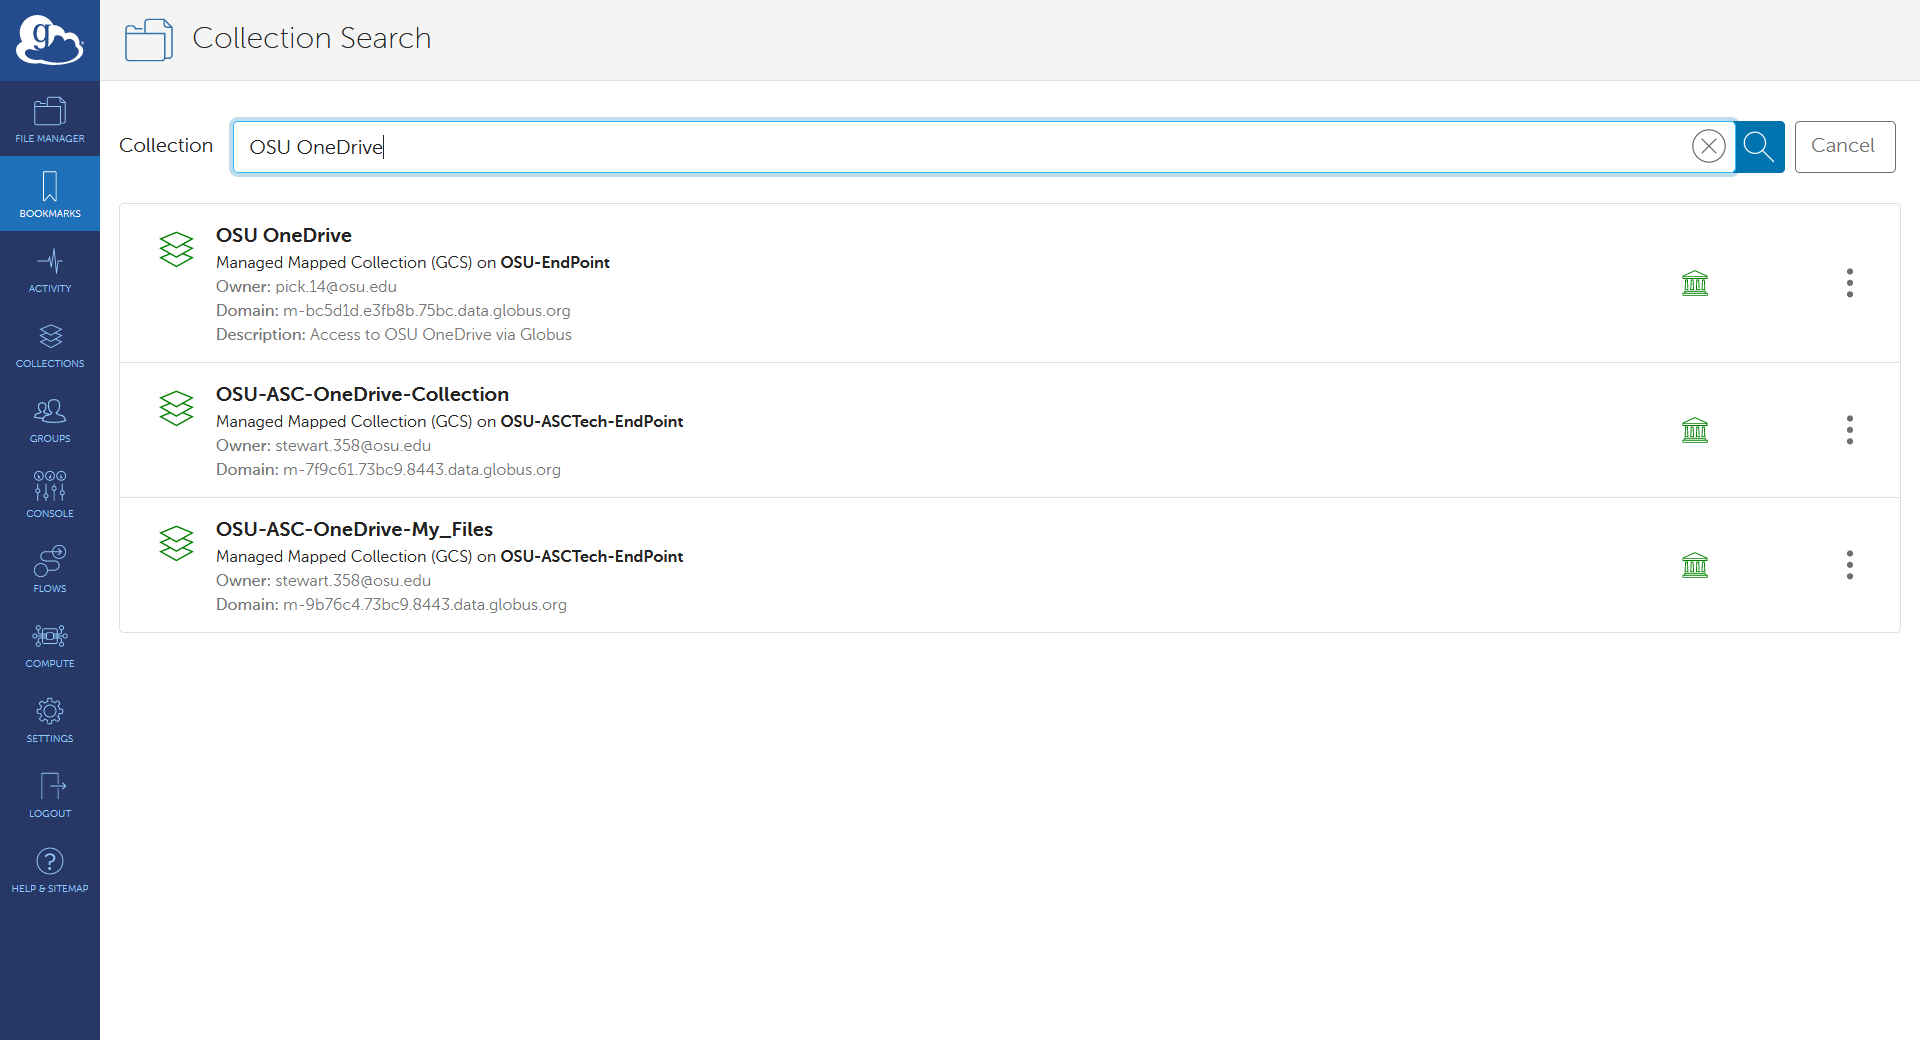Open Settings in sidebar
This screenshot has height=1040, width=1920.
(x=50, y=719)
